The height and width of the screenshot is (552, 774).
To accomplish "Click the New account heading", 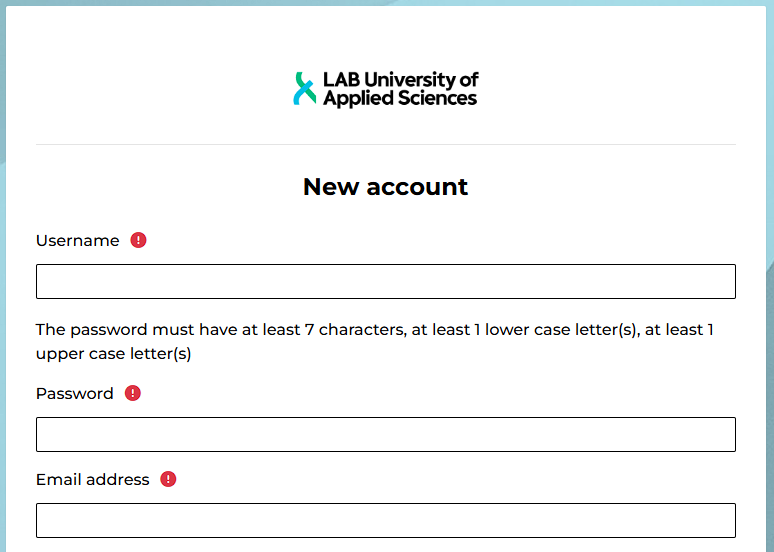I will [385, 187].
